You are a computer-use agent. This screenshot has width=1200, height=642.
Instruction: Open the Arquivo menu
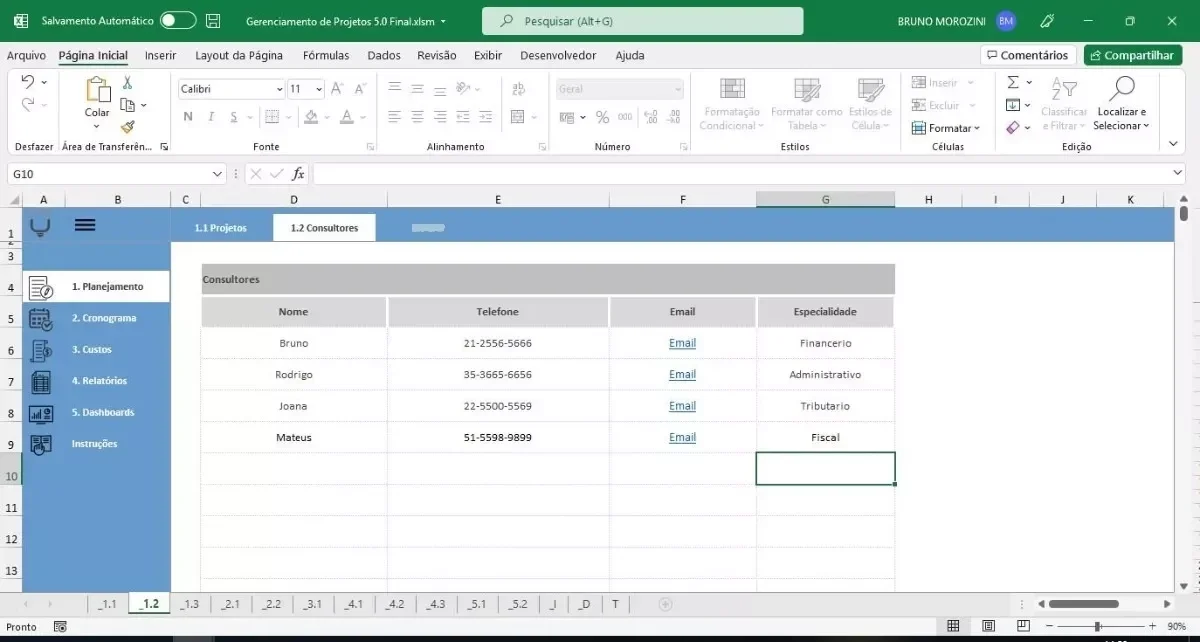click(26, 56)
